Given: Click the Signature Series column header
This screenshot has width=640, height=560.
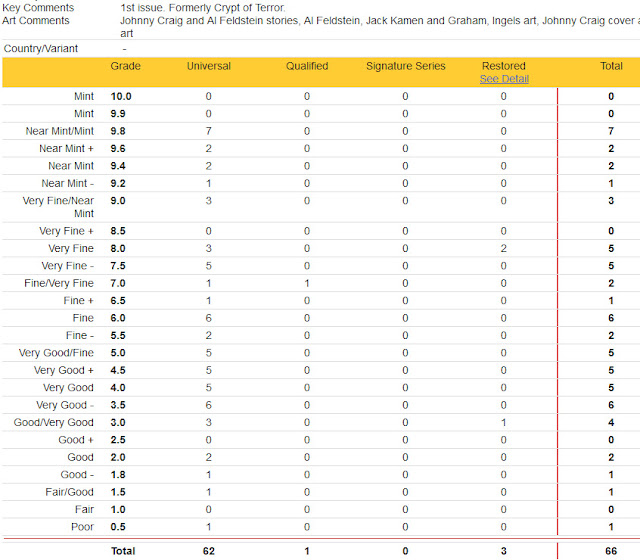Looking at the screenshot, I should (x=405, y=66).
